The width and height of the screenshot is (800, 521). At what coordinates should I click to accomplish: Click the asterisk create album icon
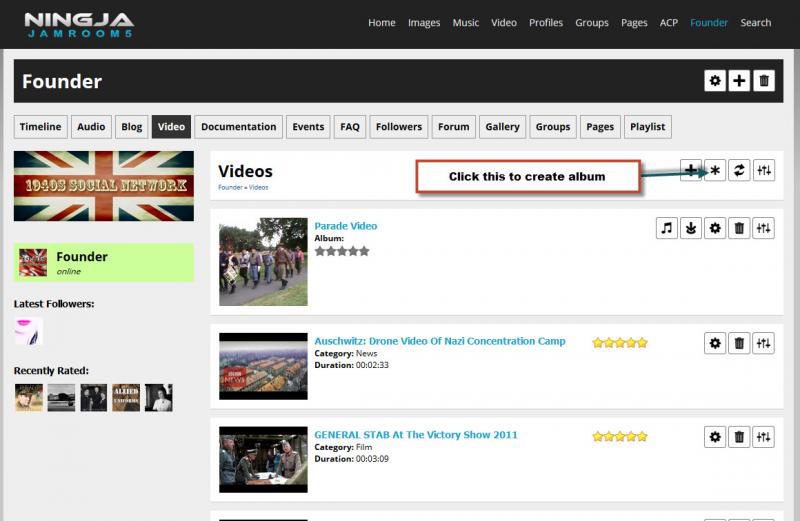[x=715, y=171]
